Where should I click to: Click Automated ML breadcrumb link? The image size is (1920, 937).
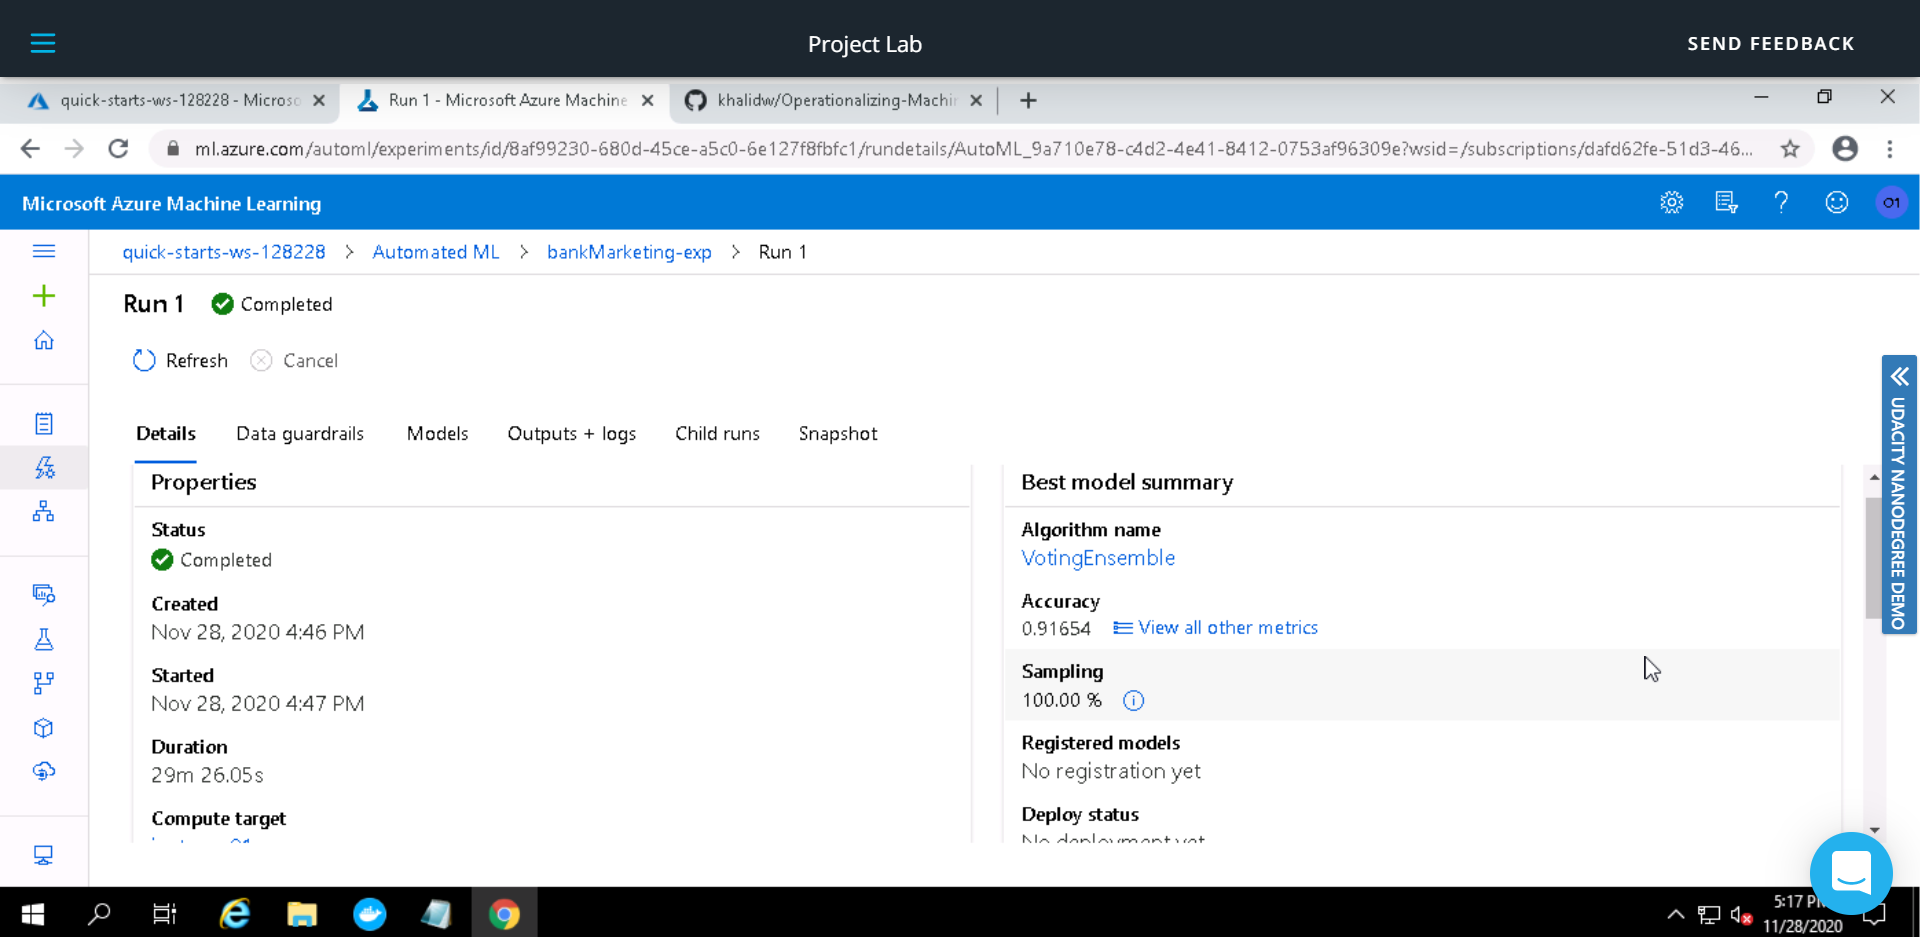[436, 252]
